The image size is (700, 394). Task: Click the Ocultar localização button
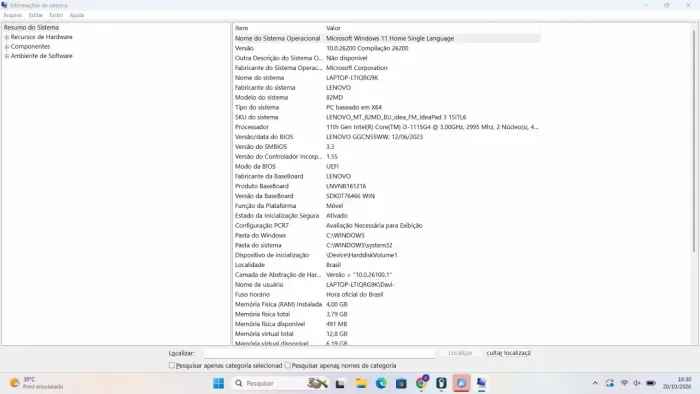[x=508, y=353]
